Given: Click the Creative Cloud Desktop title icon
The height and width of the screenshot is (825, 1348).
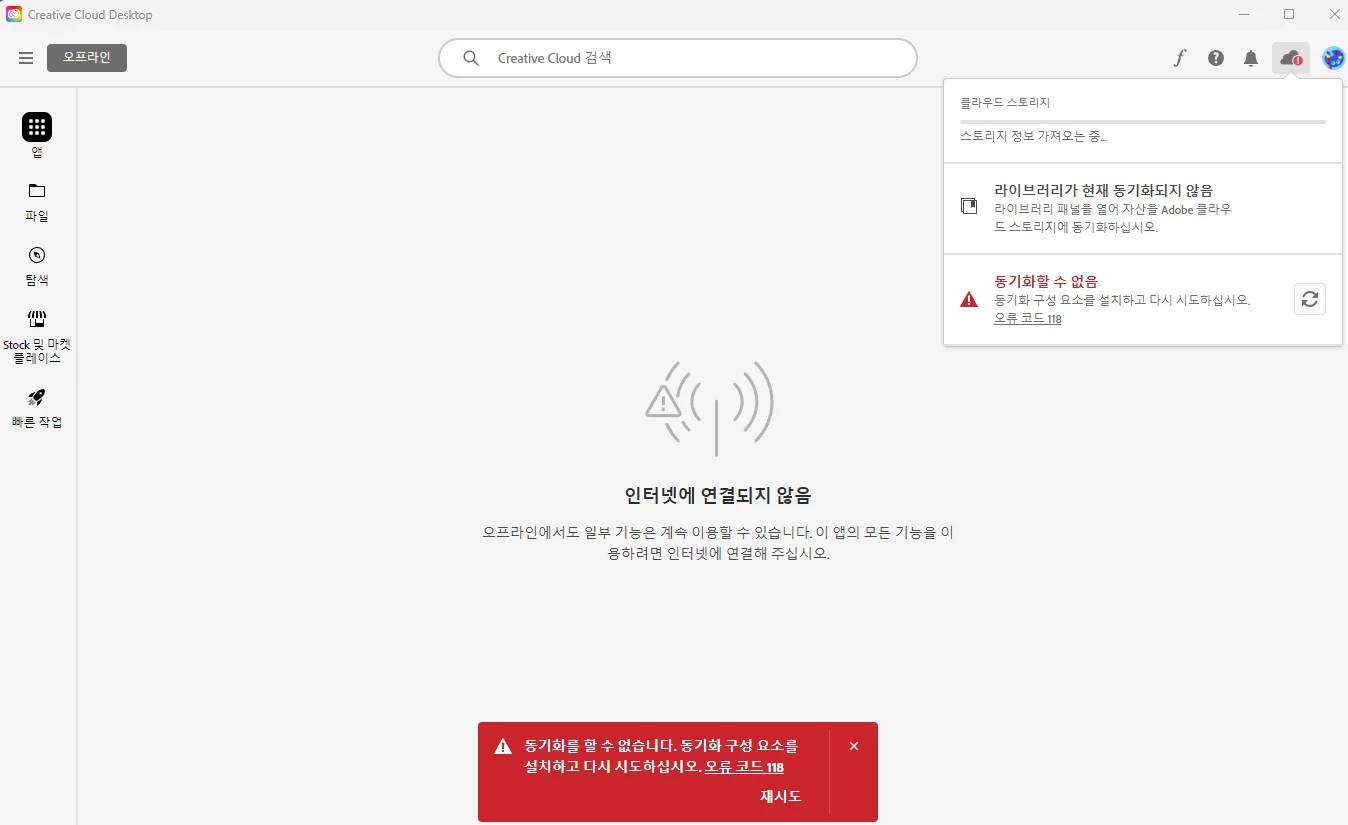Looking at the screenshot, I should (13, 14).
